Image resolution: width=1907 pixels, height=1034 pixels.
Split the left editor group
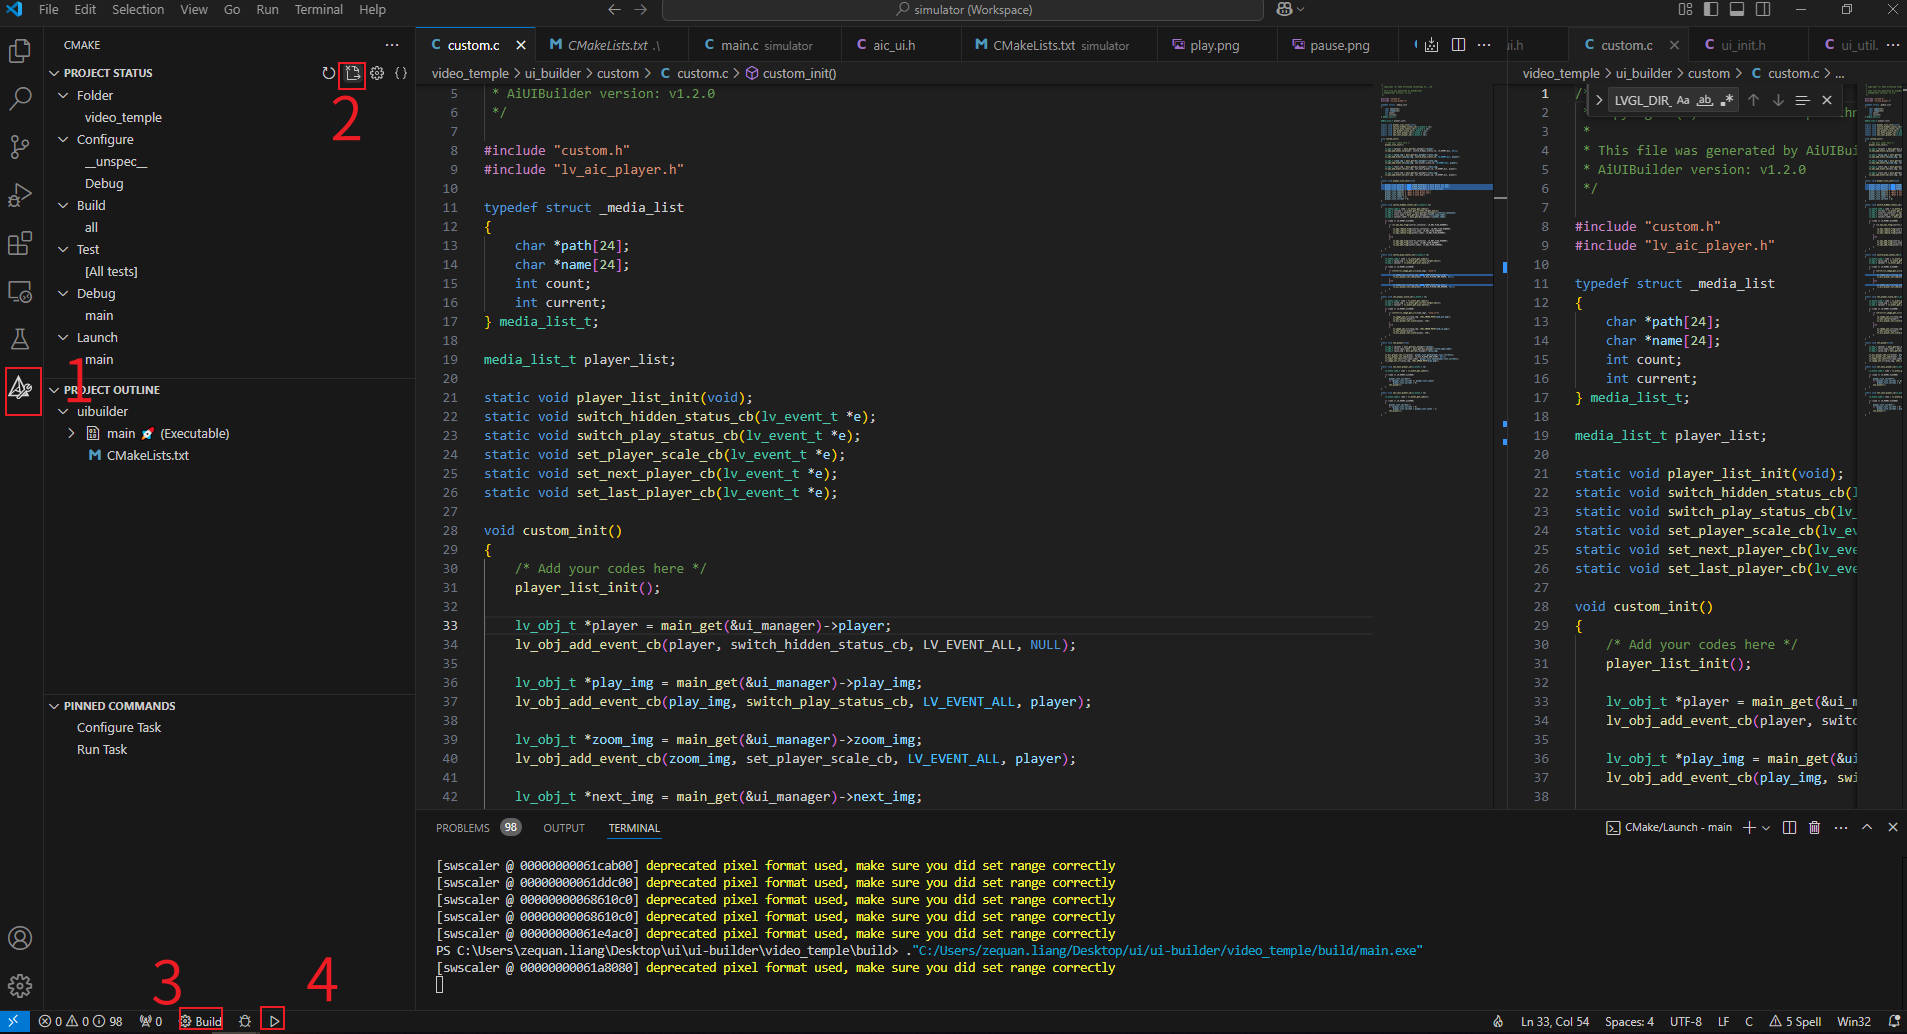pyautogui.click(x=1458, y=45)
